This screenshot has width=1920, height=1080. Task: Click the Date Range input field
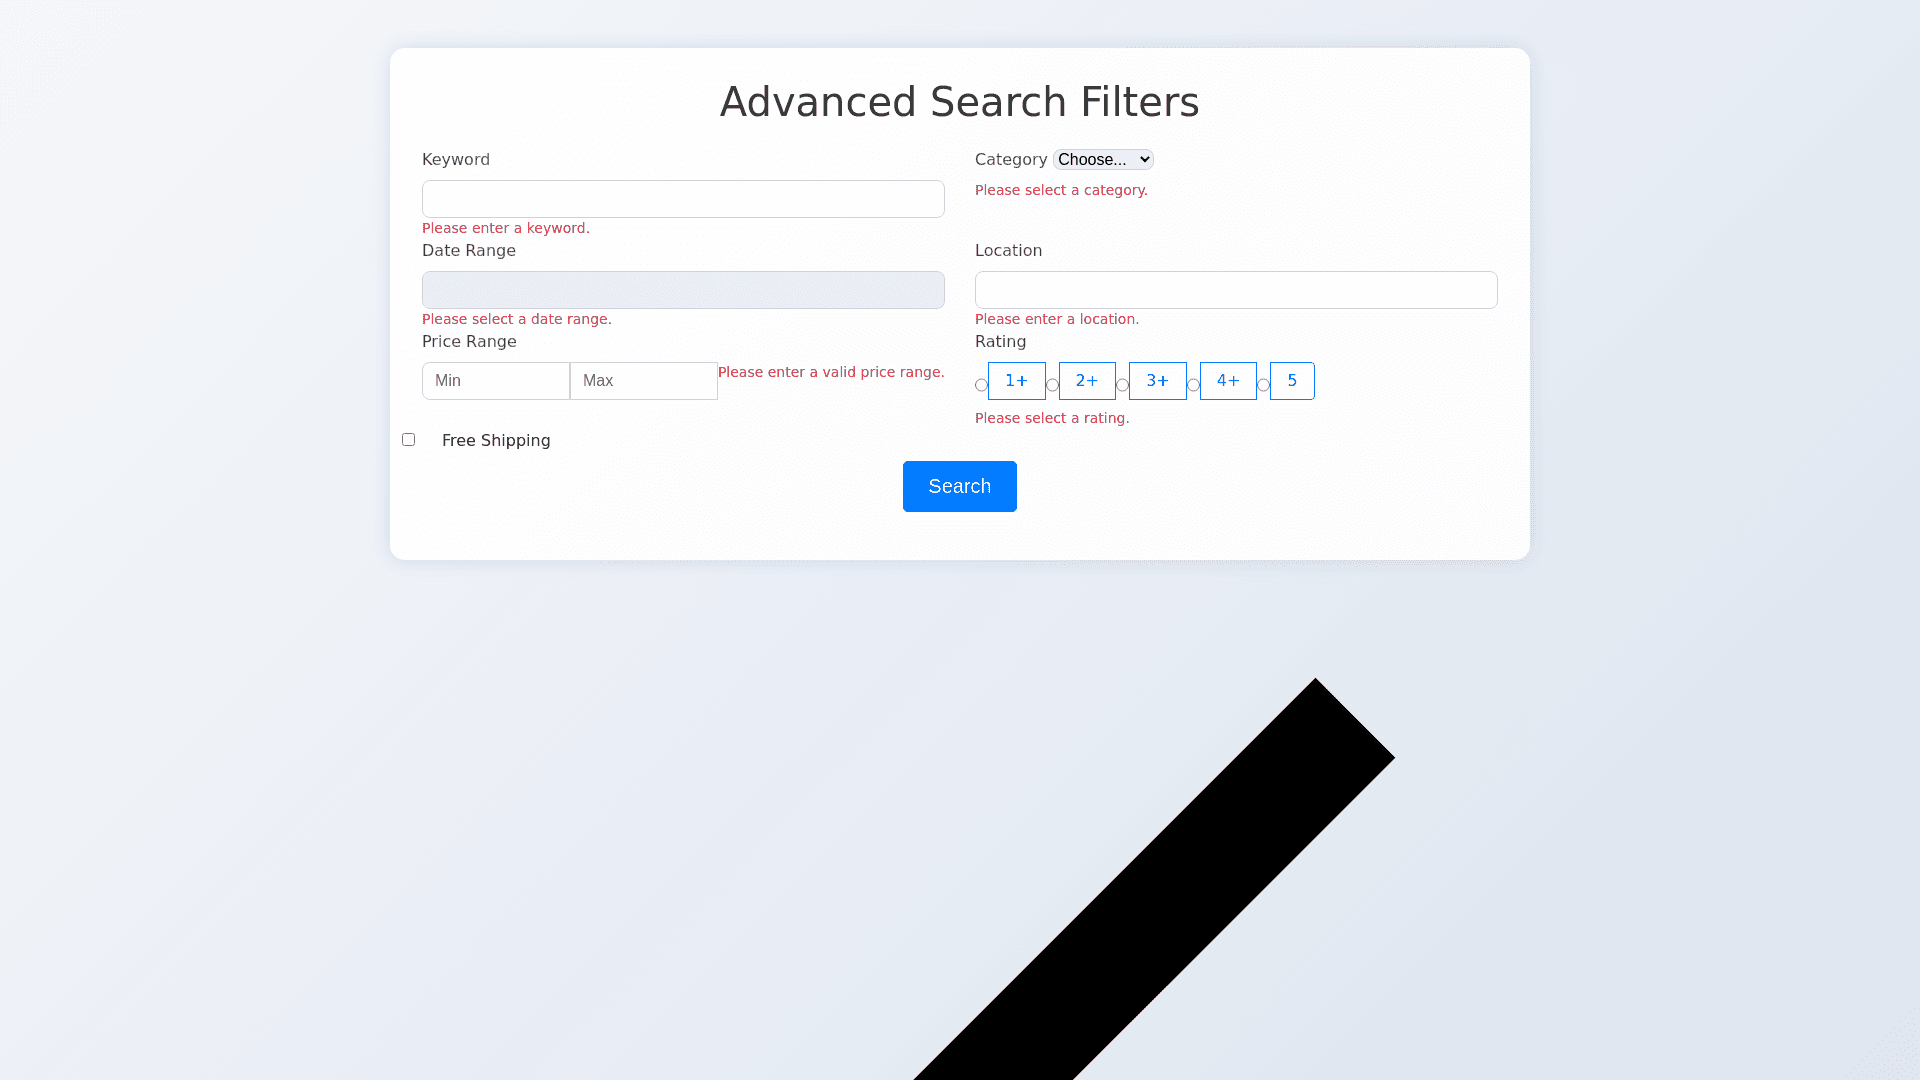point(683,290)
